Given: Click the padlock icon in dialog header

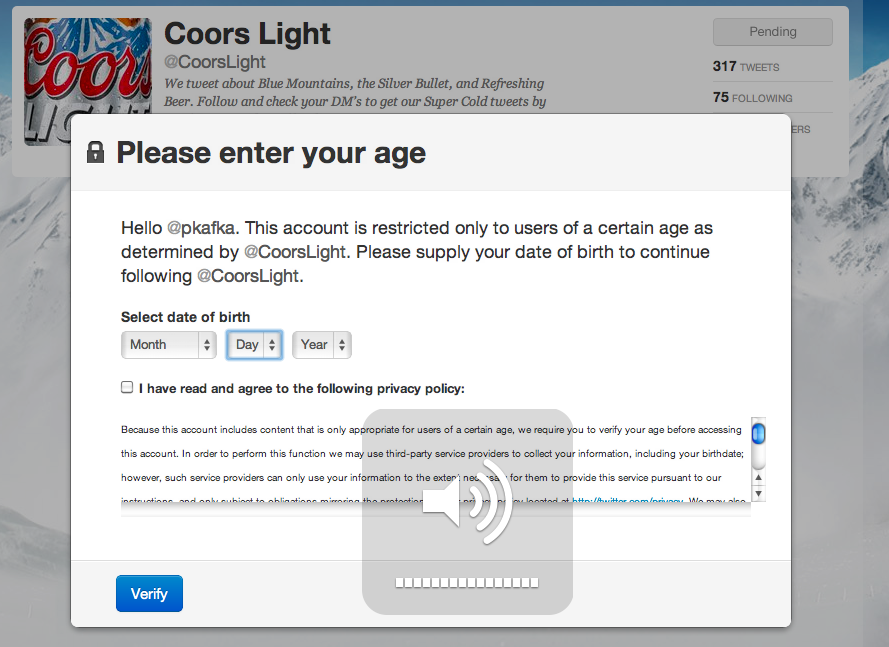Looking at the screenshot, I should coord(95,152).
